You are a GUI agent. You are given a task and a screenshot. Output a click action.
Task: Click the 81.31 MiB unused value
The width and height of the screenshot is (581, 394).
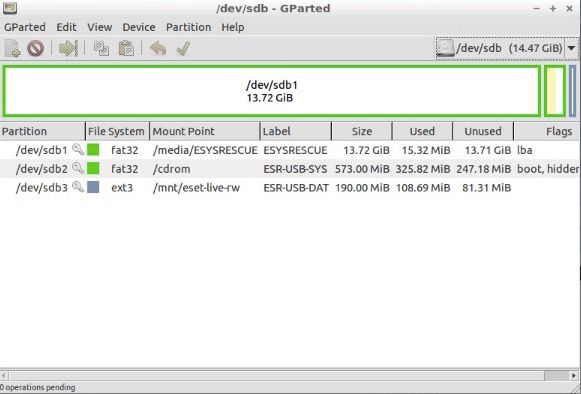coord(487,188)
